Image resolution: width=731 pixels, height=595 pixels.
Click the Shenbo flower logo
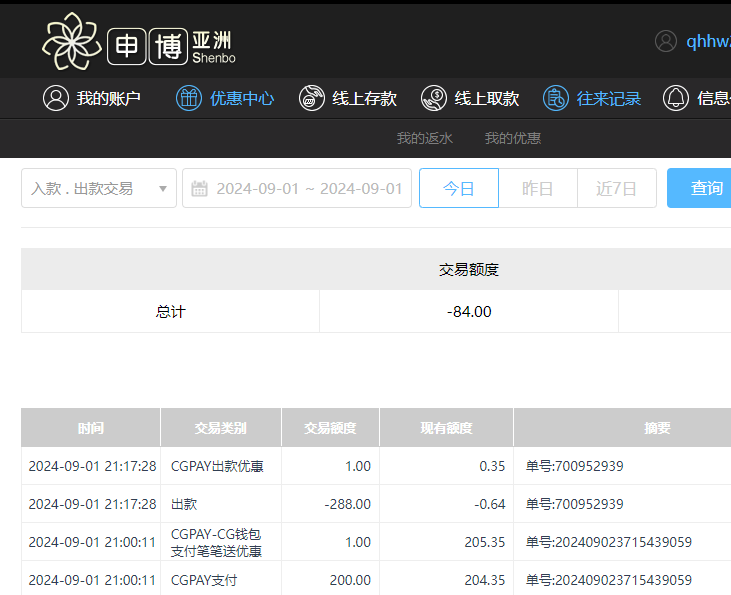72,42
